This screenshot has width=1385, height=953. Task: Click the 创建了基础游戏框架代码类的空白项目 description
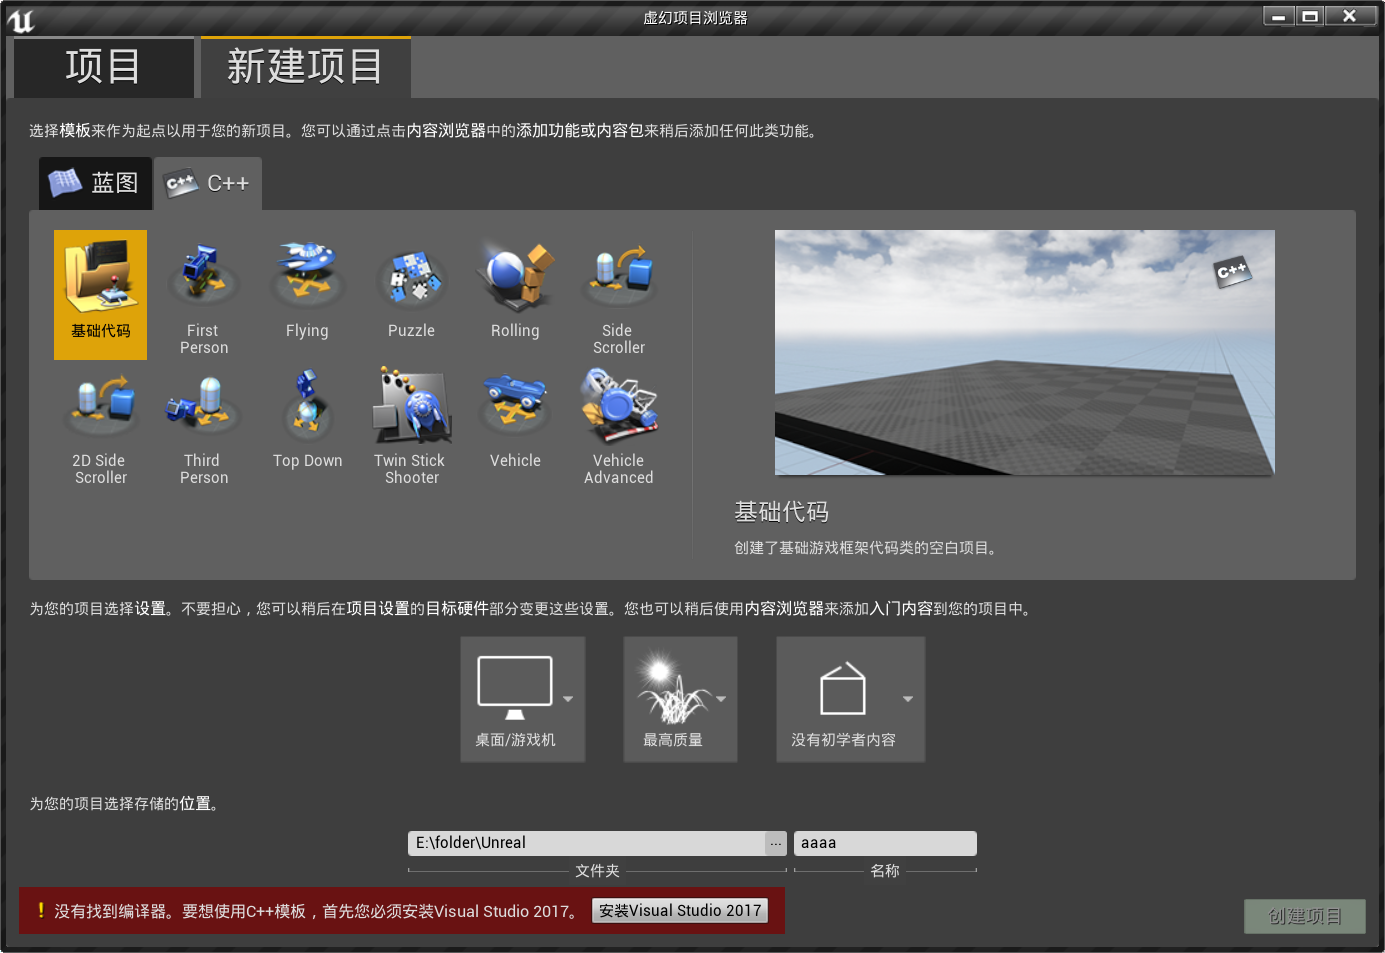[866, 548]
